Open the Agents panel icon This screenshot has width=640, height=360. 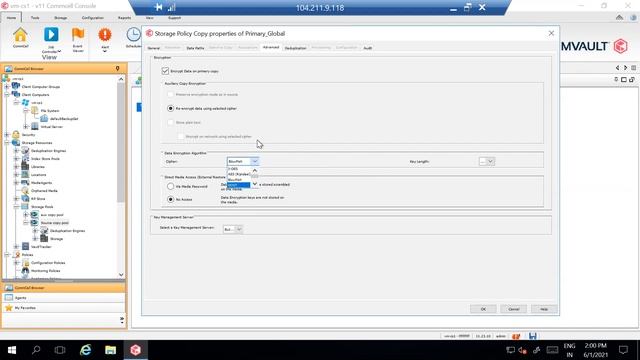click(9, 298)
